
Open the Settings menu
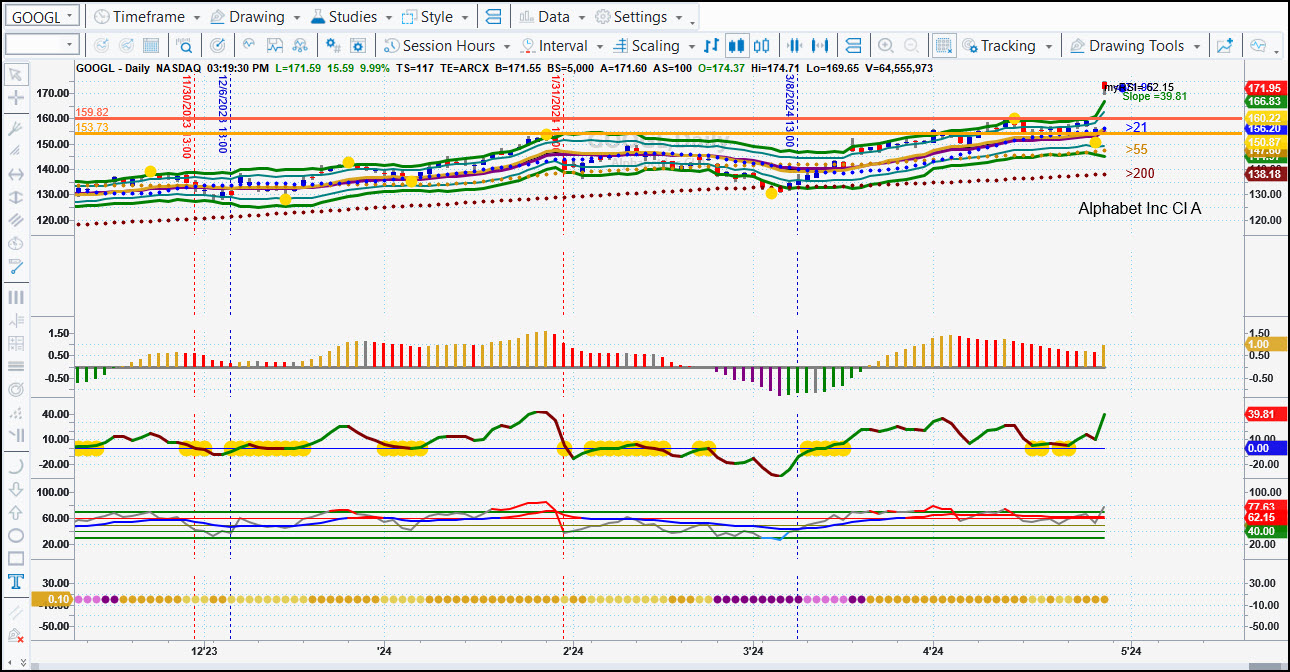coord(640,17)
